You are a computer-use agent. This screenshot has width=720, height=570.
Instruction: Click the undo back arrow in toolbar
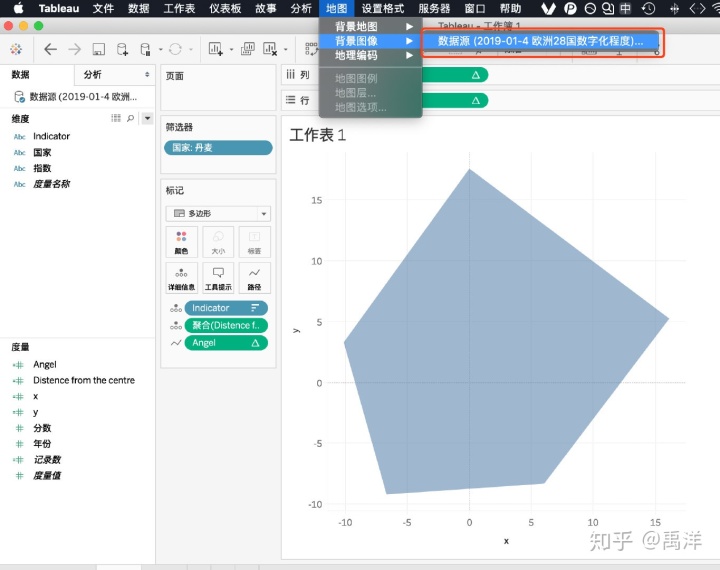coord(50,49)
